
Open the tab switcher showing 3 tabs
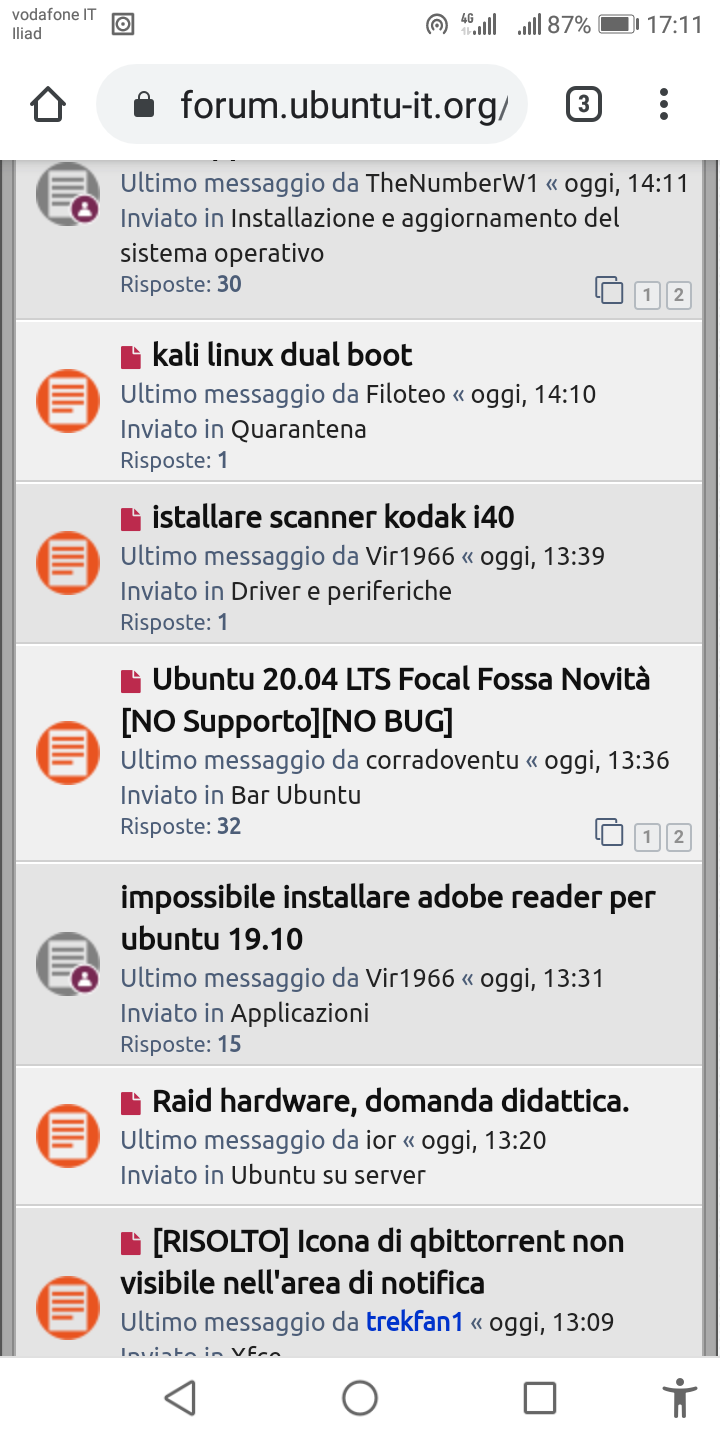(x=584, y=104)
